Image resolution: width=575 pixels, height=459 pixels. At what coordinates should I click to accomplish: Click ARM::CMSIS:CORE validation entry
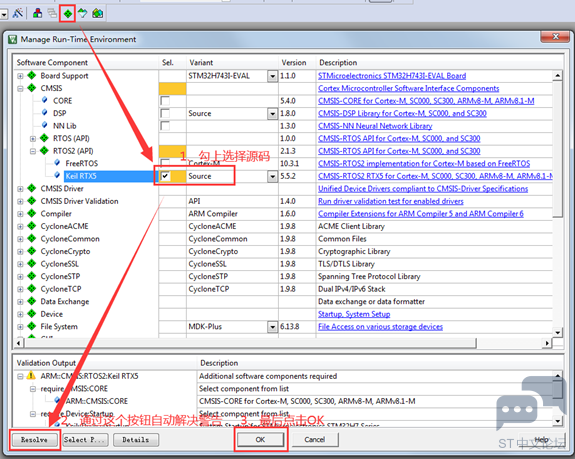tap(97, 401)
